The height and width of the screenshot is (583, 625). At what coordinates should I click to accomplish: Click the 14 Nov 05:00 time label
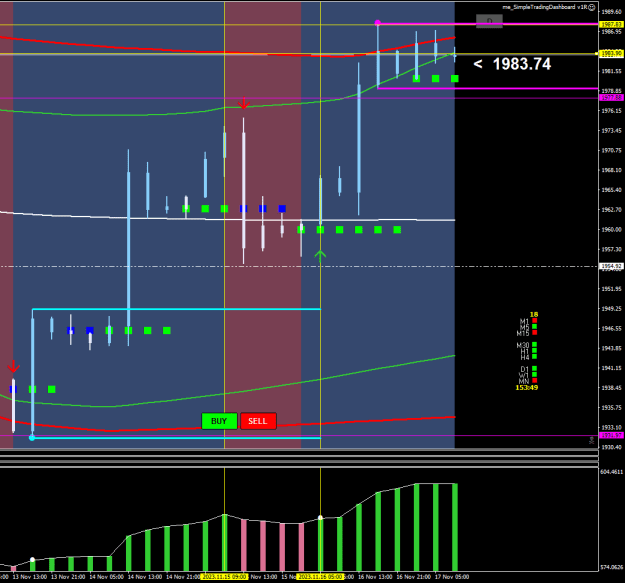click(106, 577)
